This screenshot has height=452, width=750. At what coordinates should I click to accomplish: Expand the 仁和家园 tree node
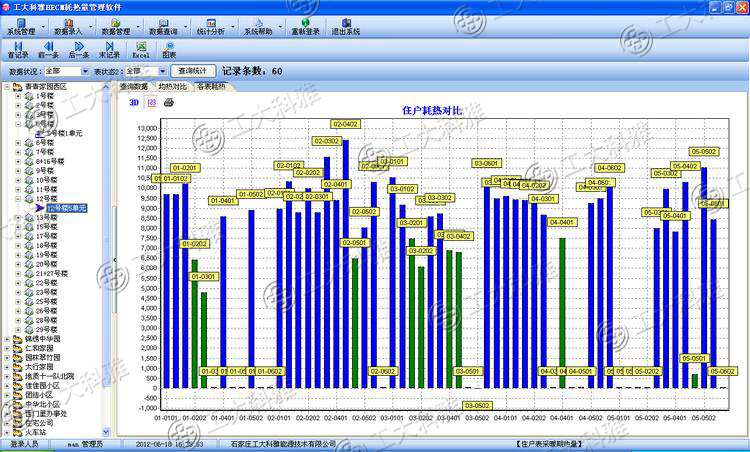[7, 348]
